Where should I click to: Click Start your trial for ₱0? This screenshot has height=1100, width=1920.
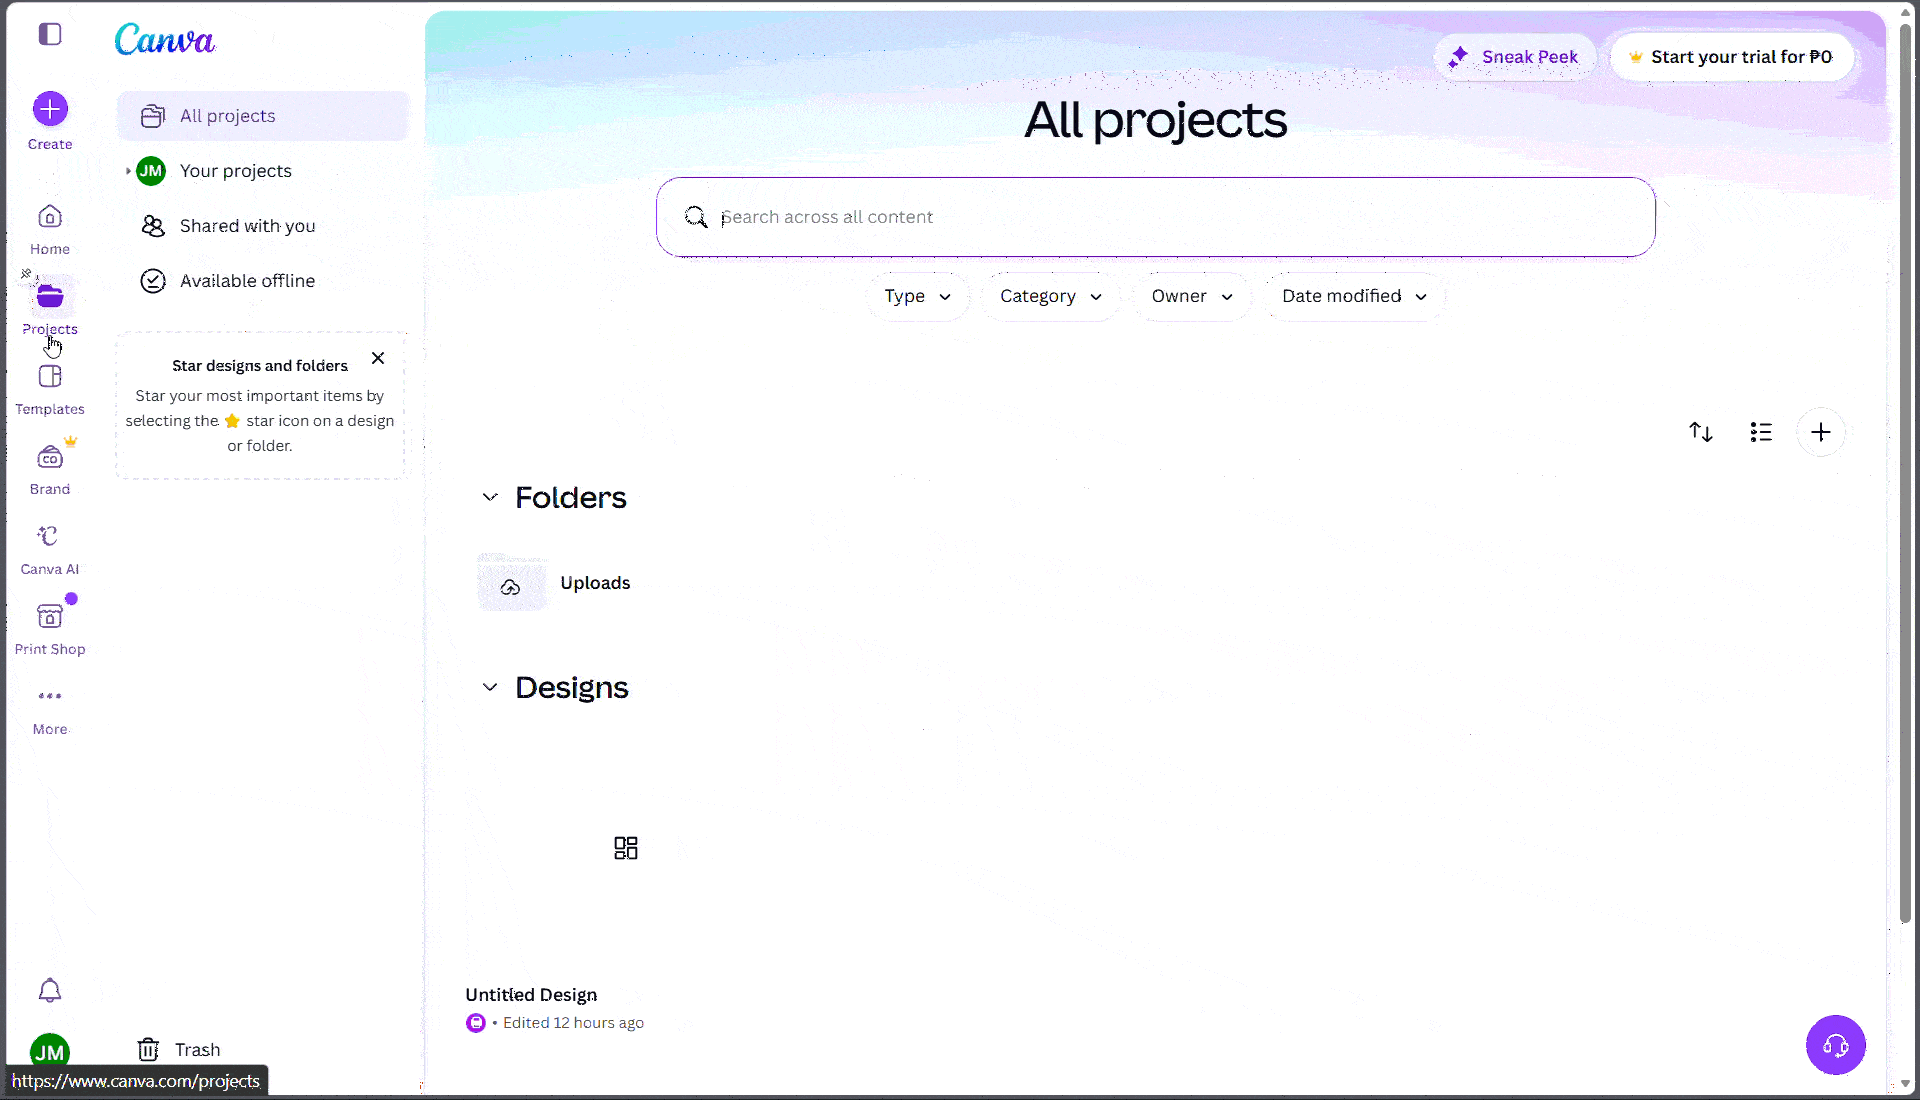(x=1731, y=57)
